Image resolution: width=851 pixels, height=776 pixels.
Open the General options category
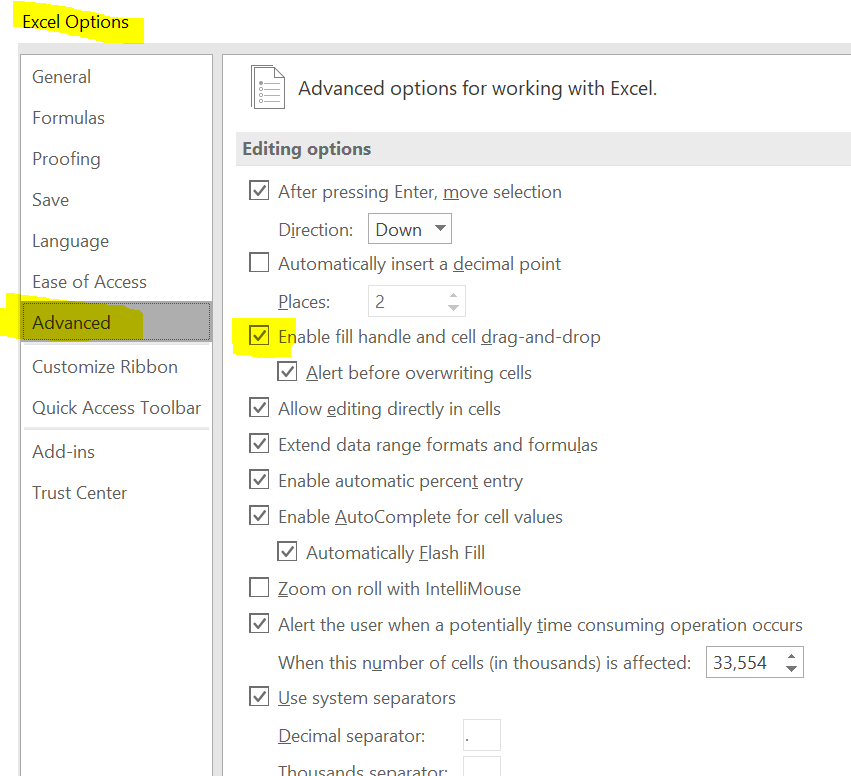coord(61,77)
